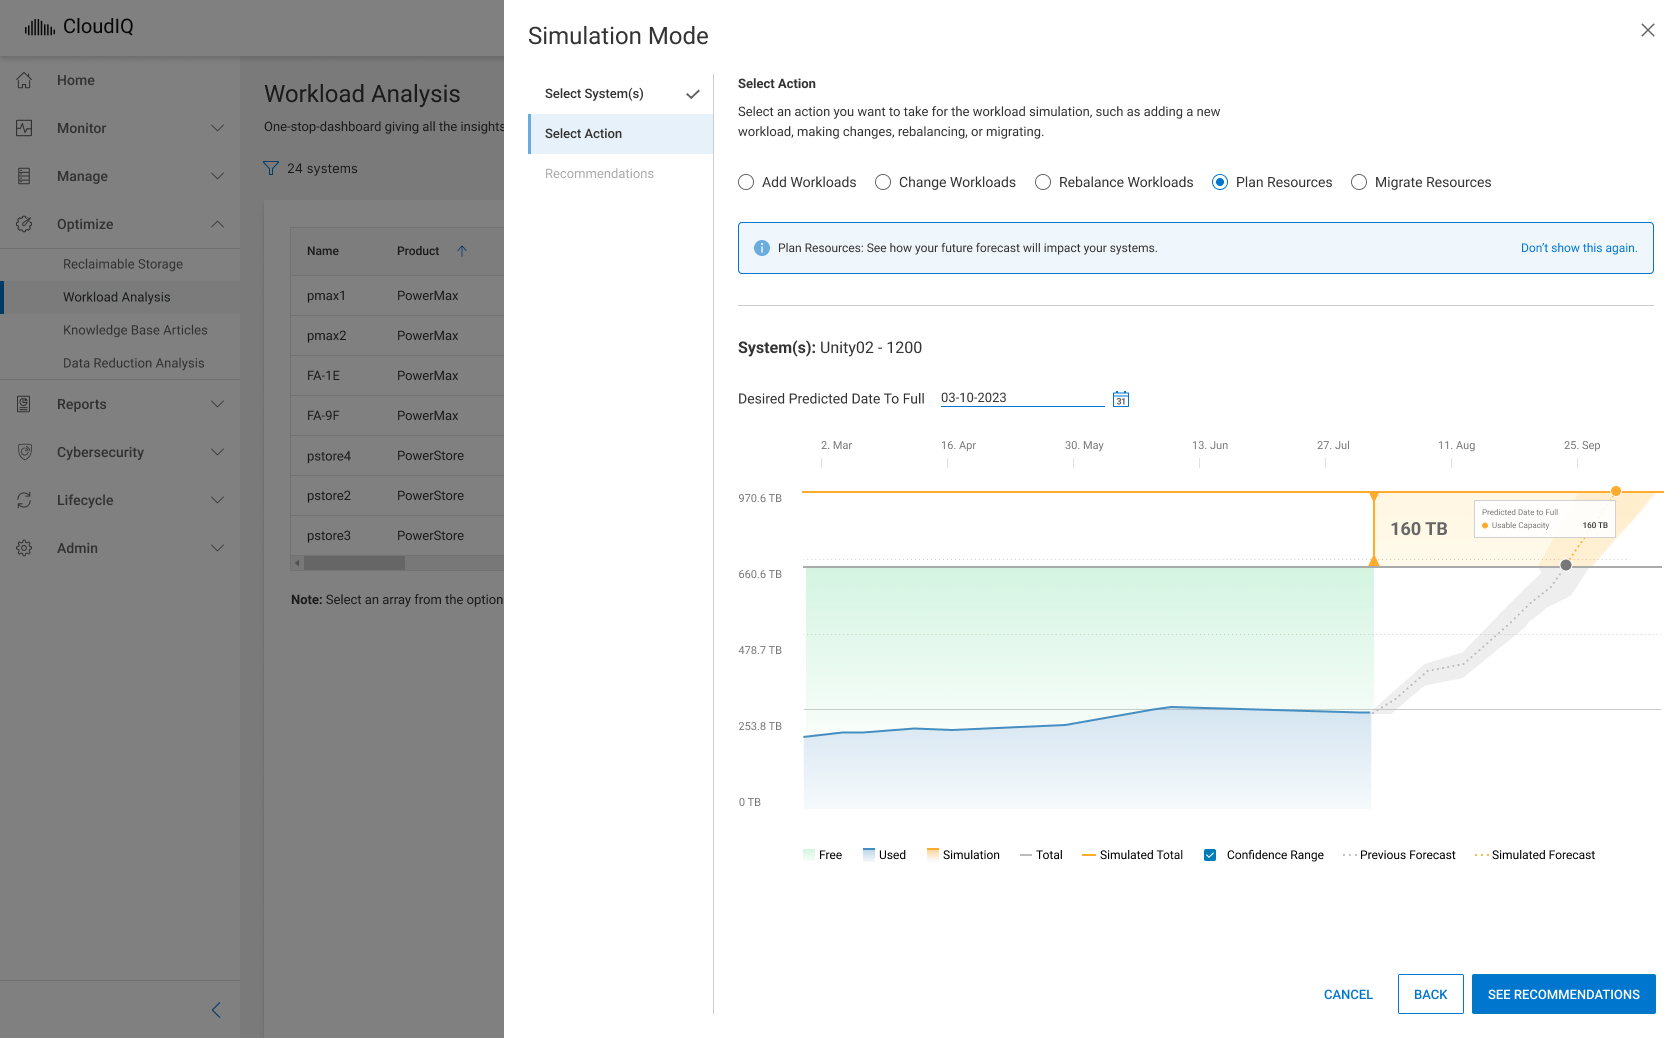Click the Optimize gauge icon
Viewport: 1680px width, 1038px height.
click(x=25, y=224)
